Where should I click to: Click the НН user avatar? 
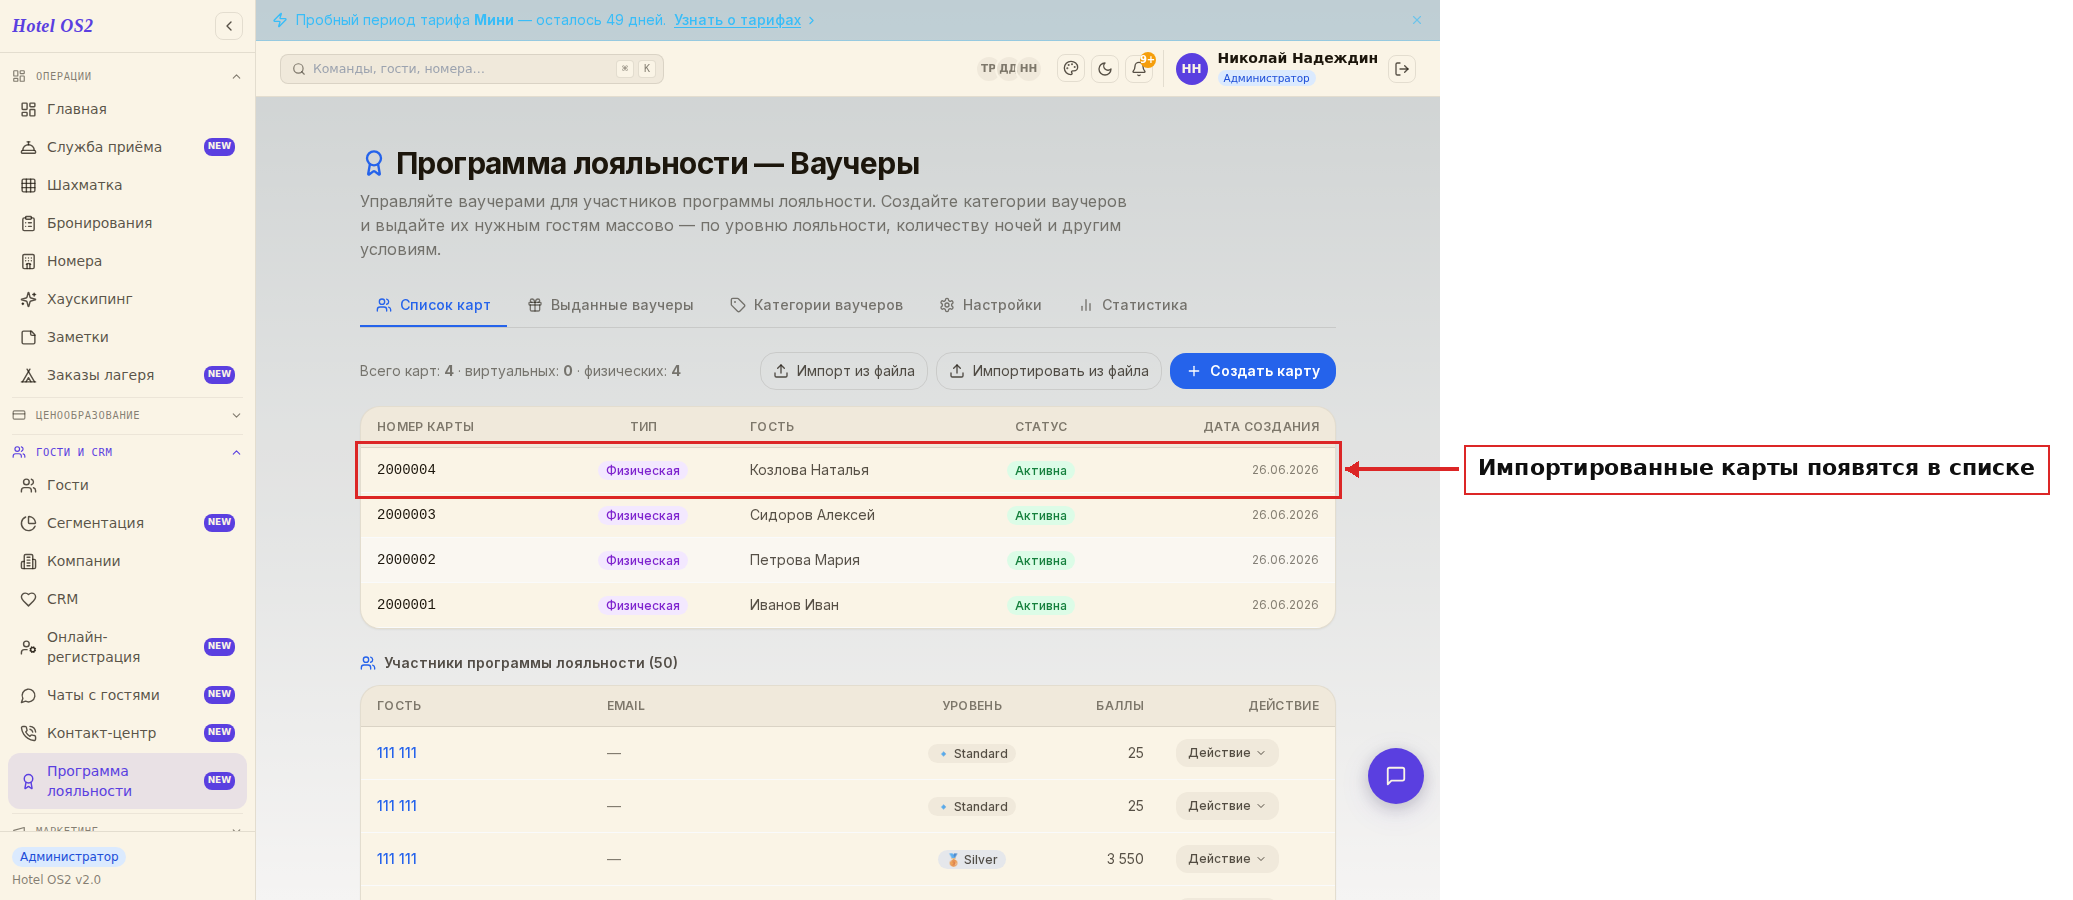click(x=1191, y=69)
